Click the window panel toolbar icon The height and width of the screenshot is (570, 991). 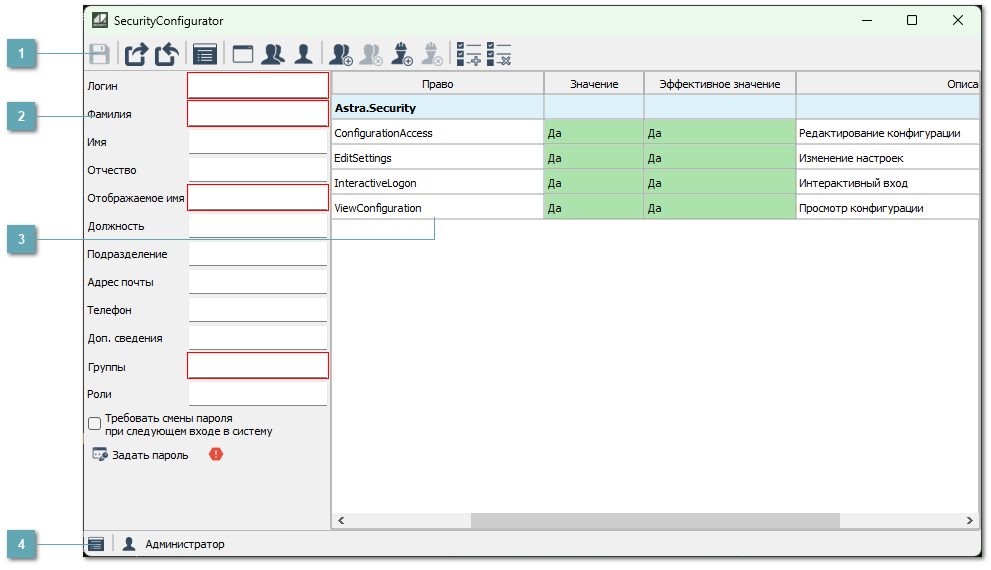click(243, 54)
